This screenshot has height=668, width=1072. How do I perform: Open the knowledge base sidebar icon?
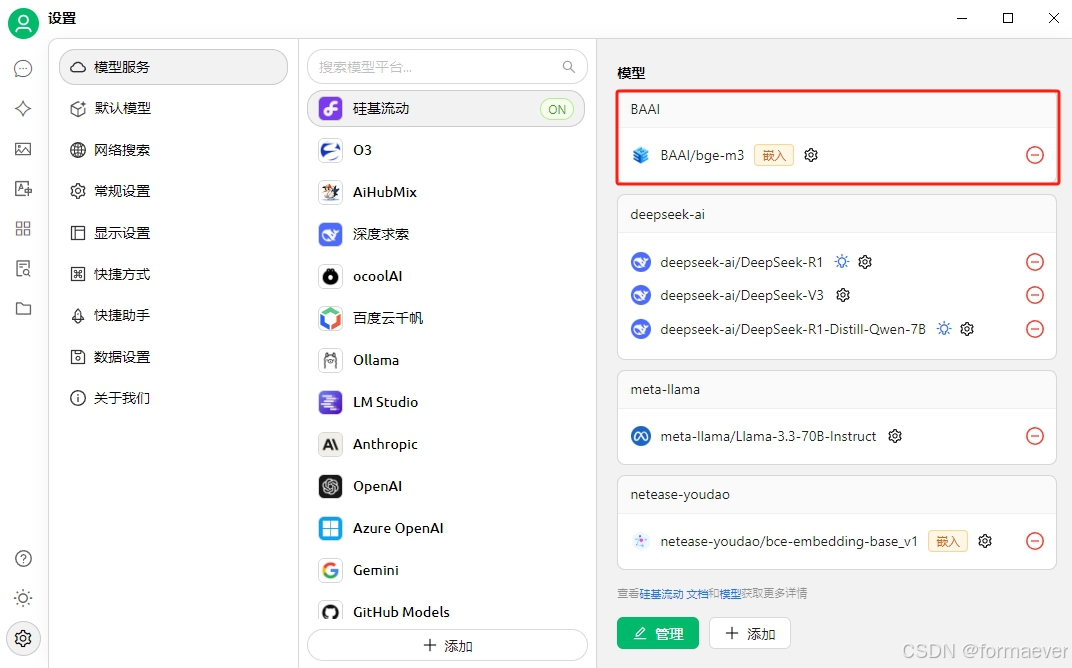(x=23, y=269)
